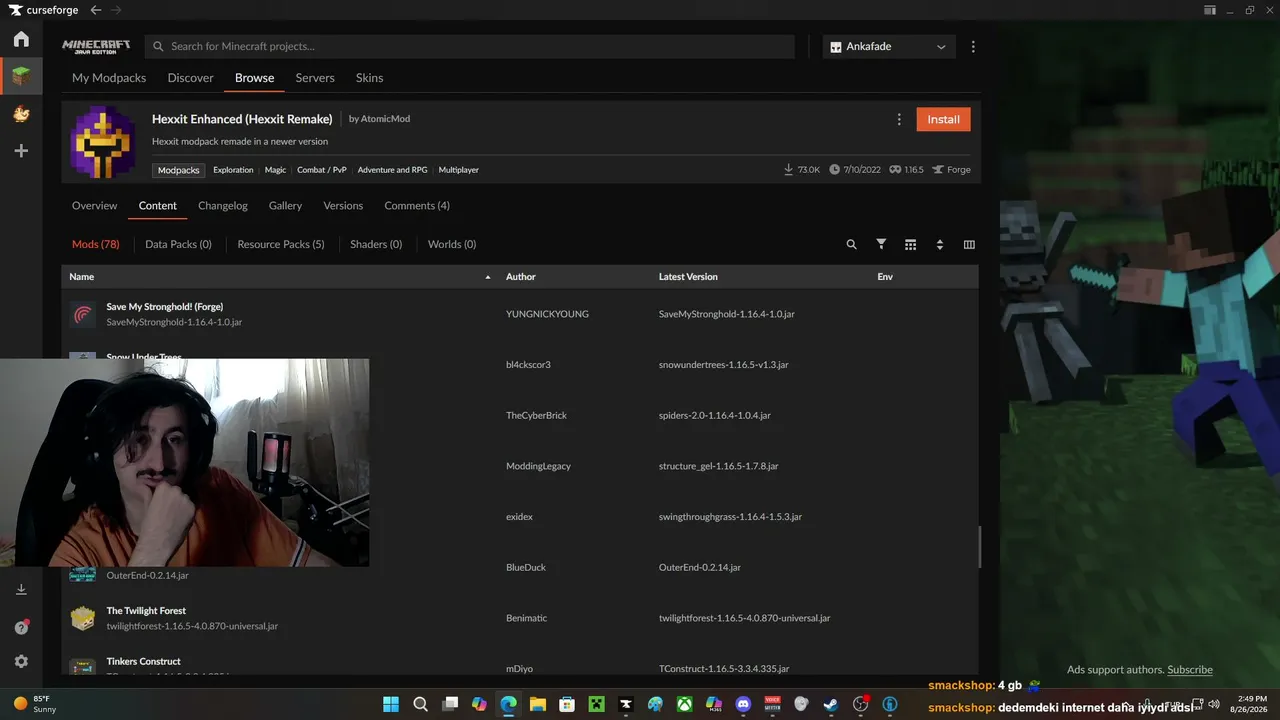Open more options next to Ankafade profile
The height and width of the screenshot is (720, 1280).
973,47
